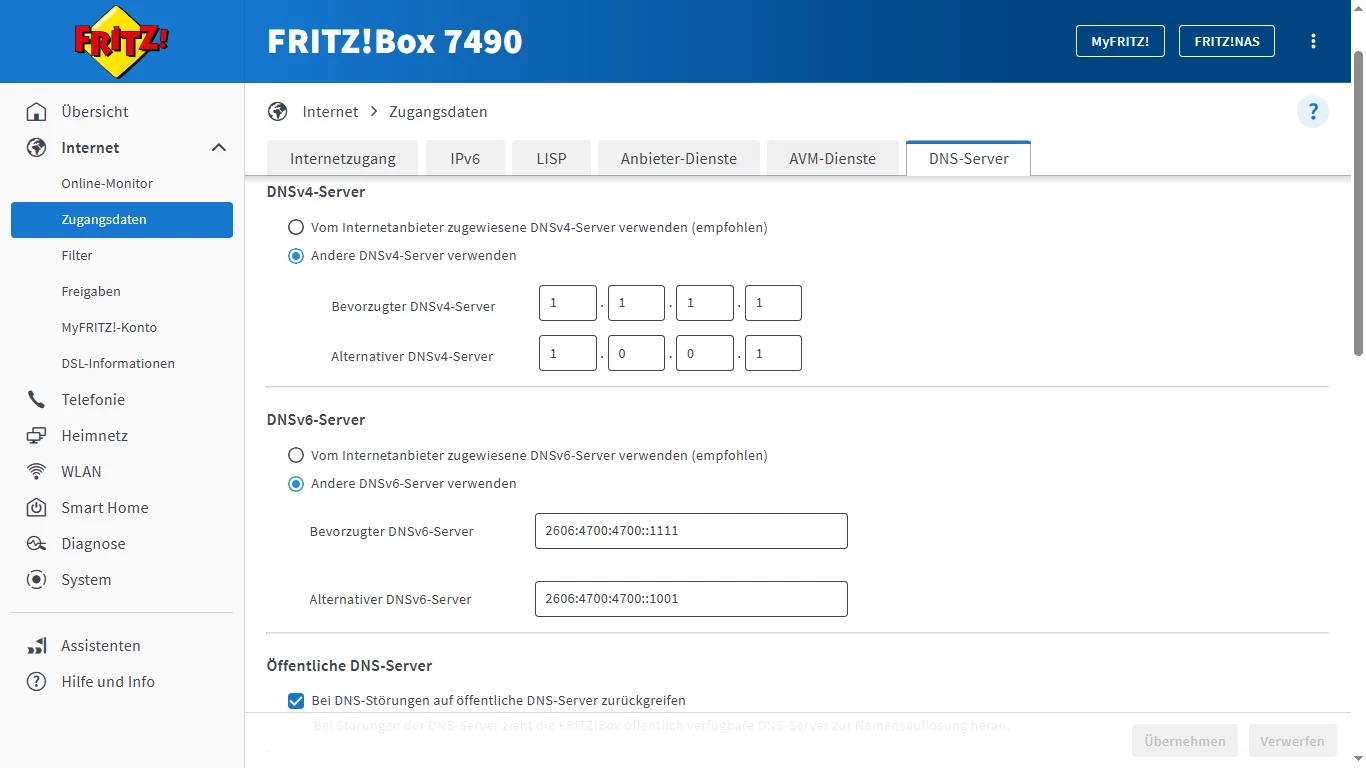This screenshot has width=1366, height=768.
Task: Click the Telefonie phone icon
Action: tap(37, 400)
